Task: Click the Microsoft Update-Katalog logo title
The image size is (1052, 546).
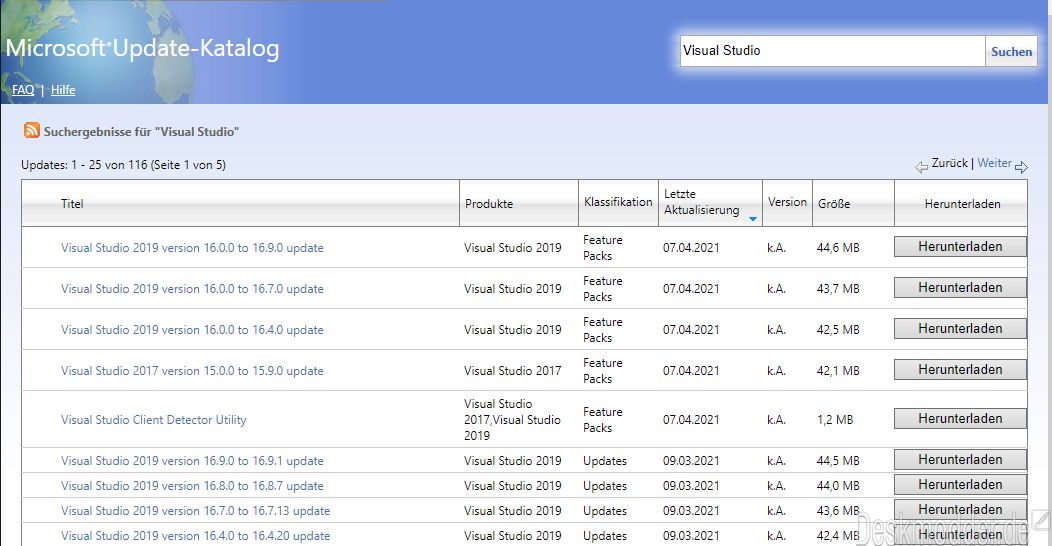Action: point(143,49)
